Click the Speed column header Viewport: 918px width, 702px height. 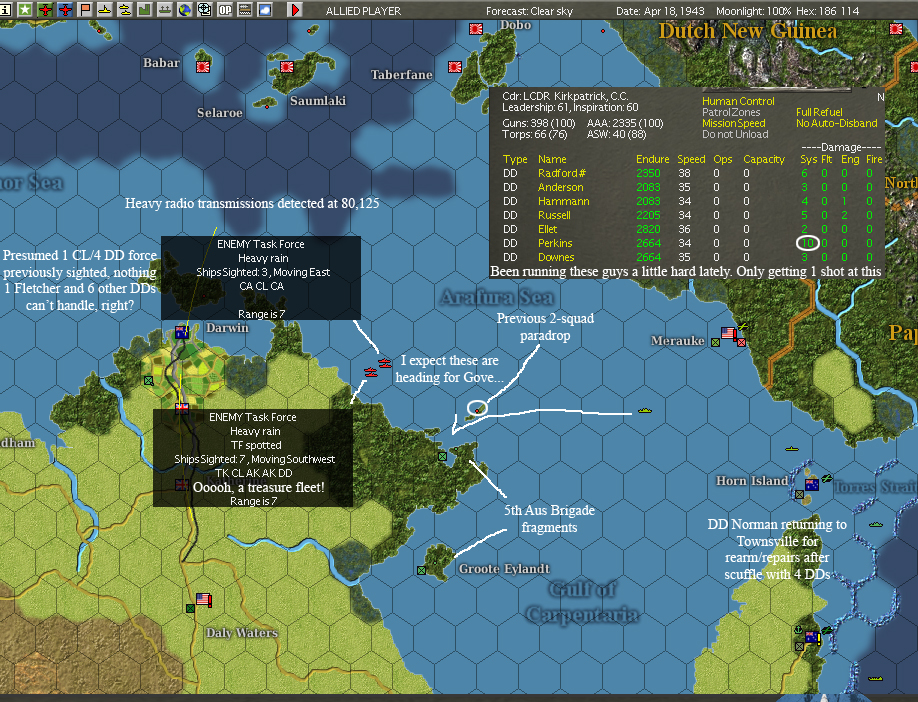691,159
